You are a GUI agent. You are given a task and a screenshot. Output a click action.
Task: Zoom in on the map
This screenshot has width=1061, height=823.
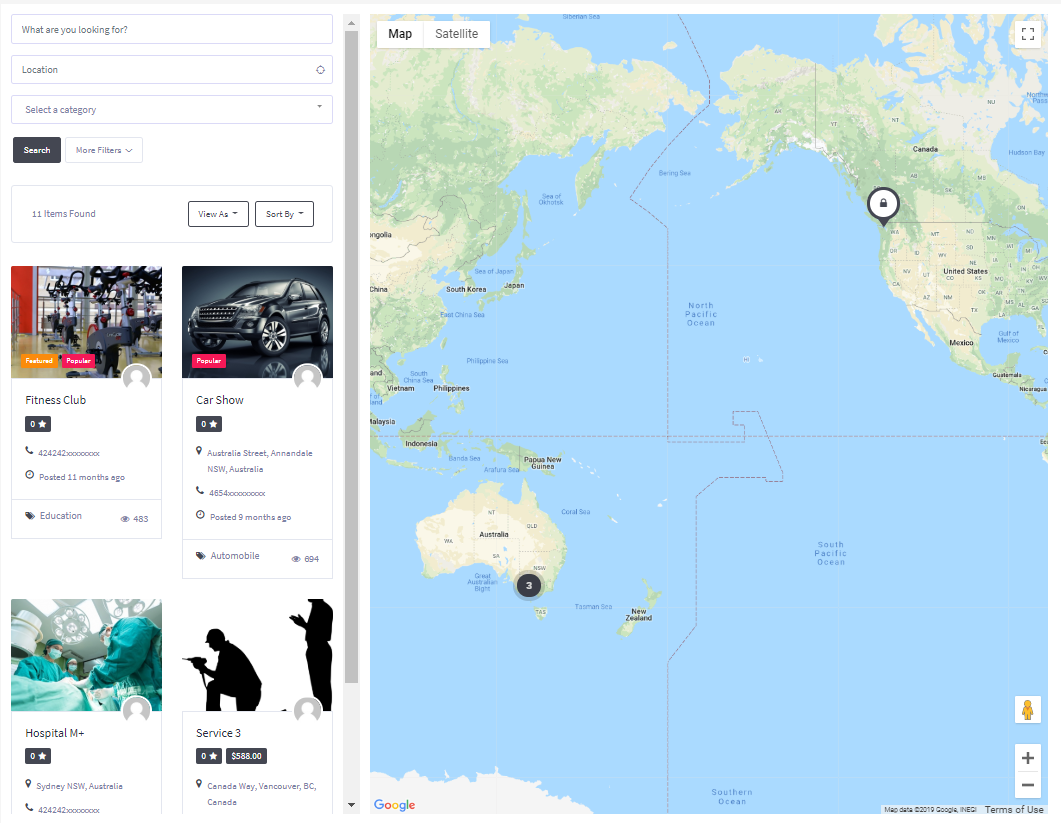click(1027, 758)
